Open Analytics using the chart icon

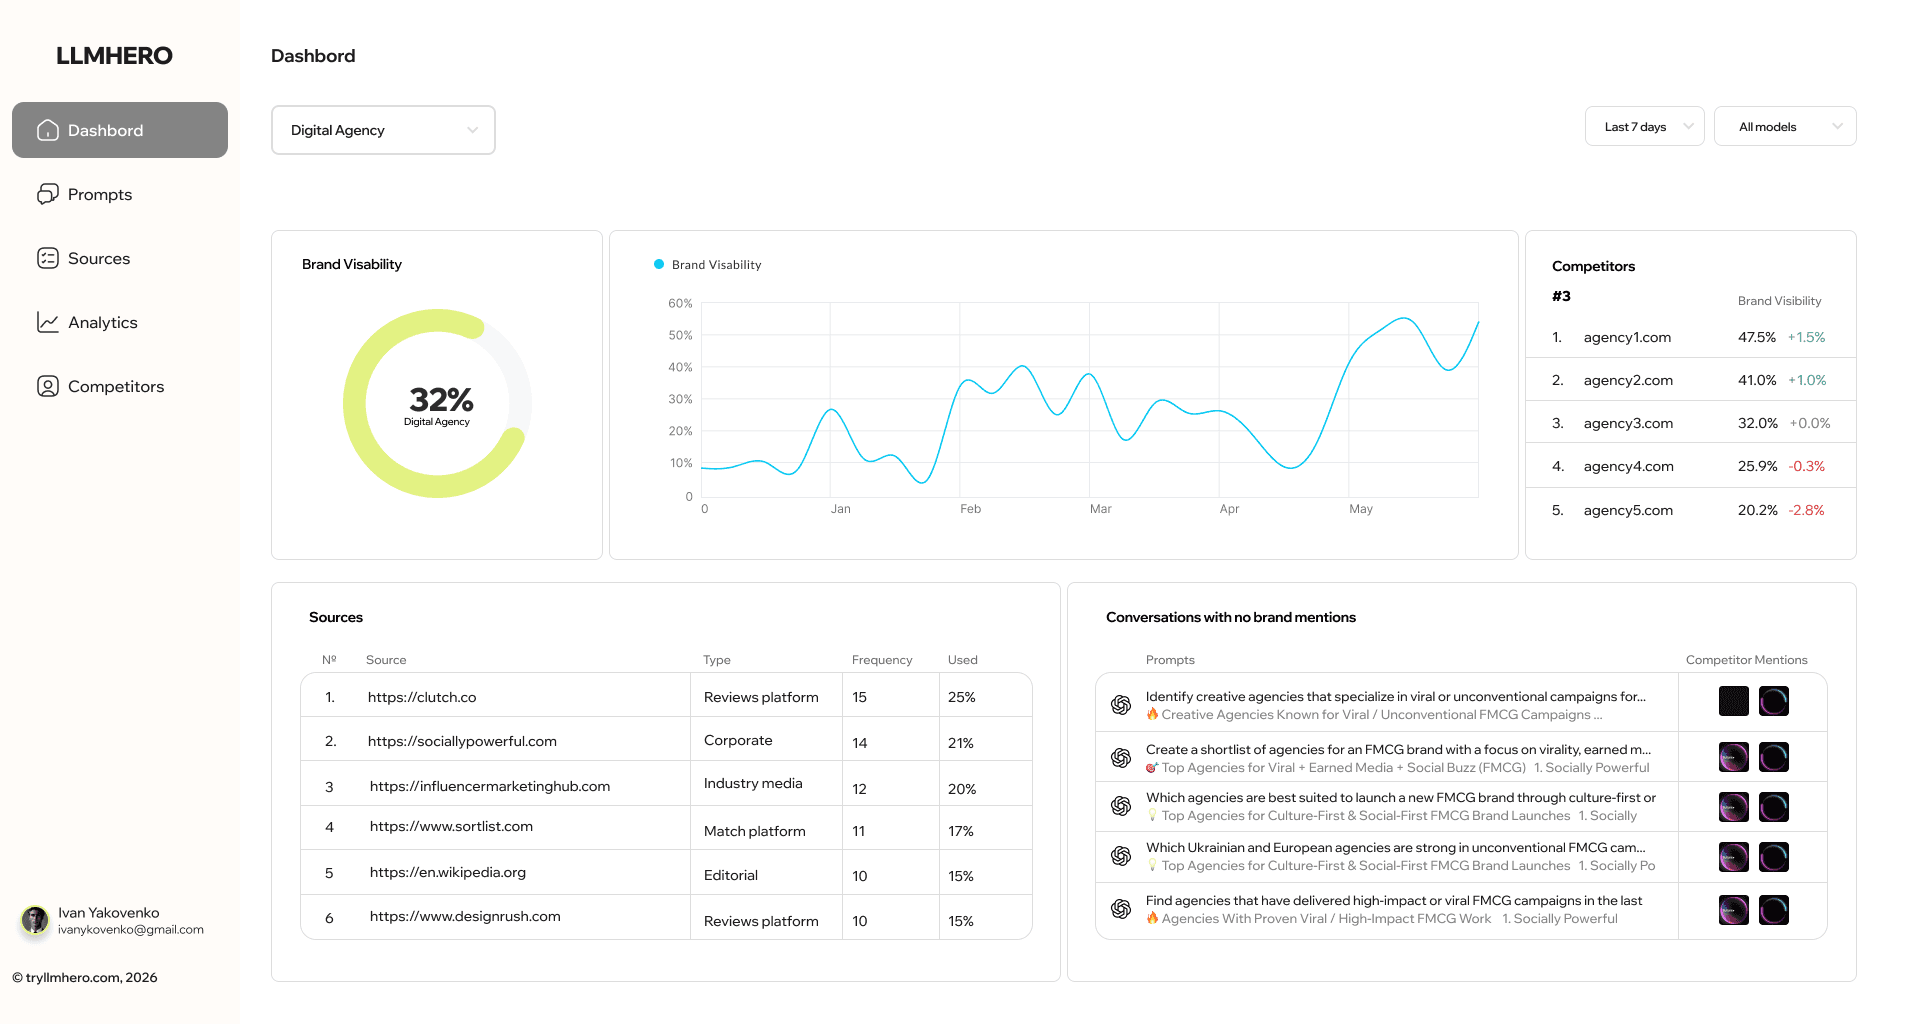(x=48, y=322)
